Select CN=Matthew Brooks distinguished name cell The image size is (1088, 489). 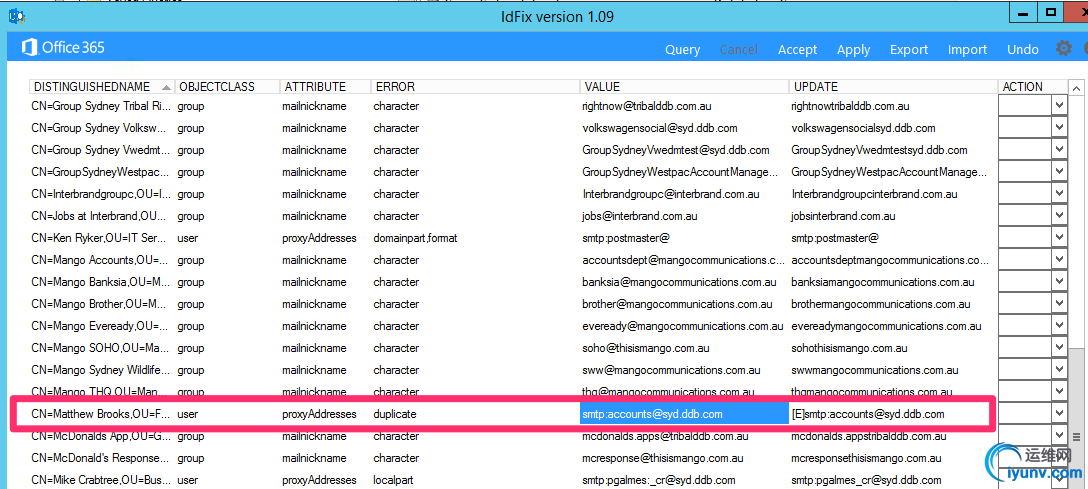(x=100, y=414)
